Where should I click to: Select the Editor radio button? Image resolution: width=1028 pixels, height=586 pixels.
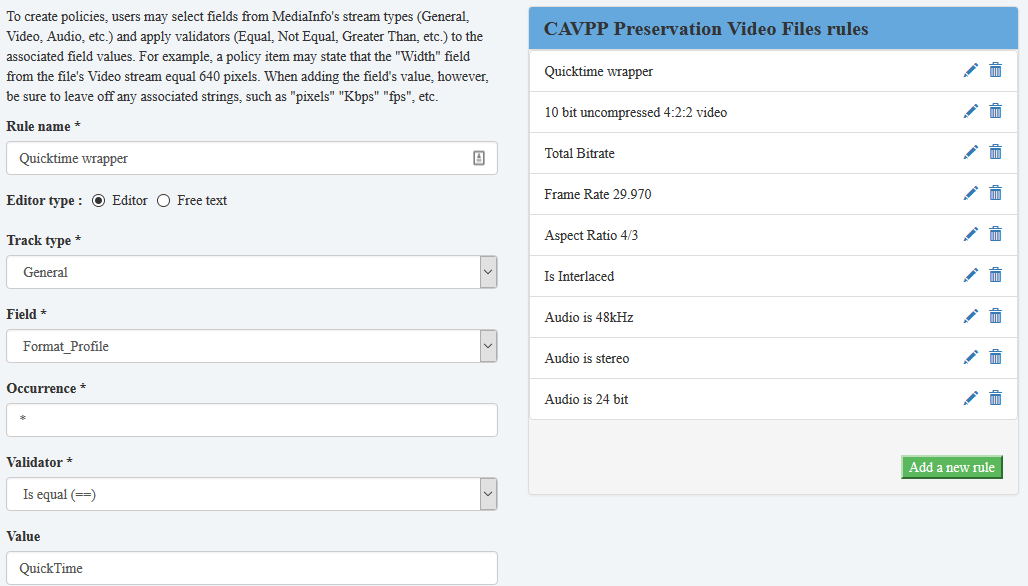(x=98, y=201)
